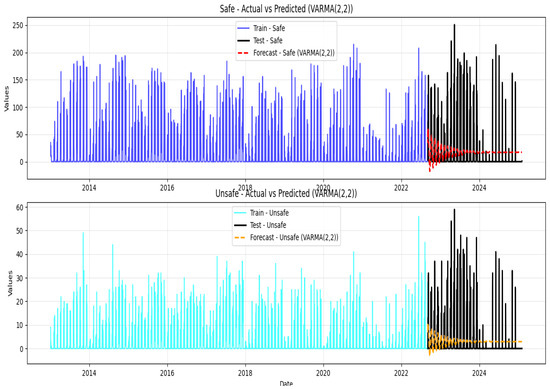Click the red dashed swatch in Safe legend
The width and height of the screenshot is (550, 389).
pyautogui.click(x=243, y=53)
